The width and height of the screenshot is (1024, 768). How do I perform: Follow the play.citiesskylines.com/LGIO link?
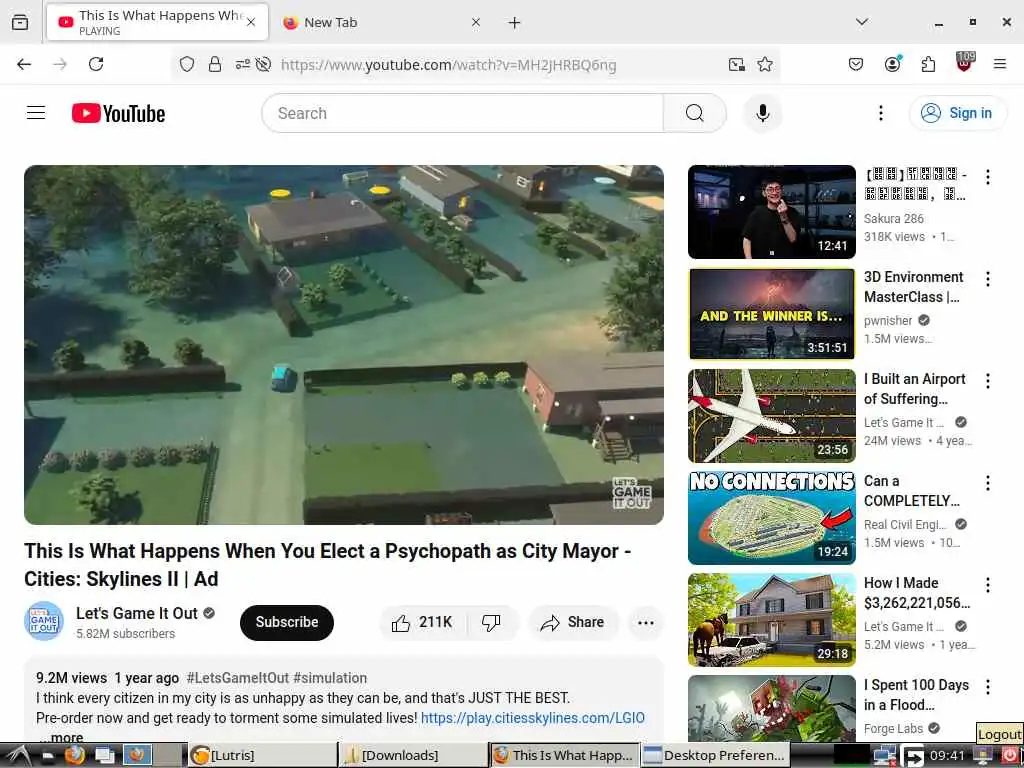click(x=532, y=718)
